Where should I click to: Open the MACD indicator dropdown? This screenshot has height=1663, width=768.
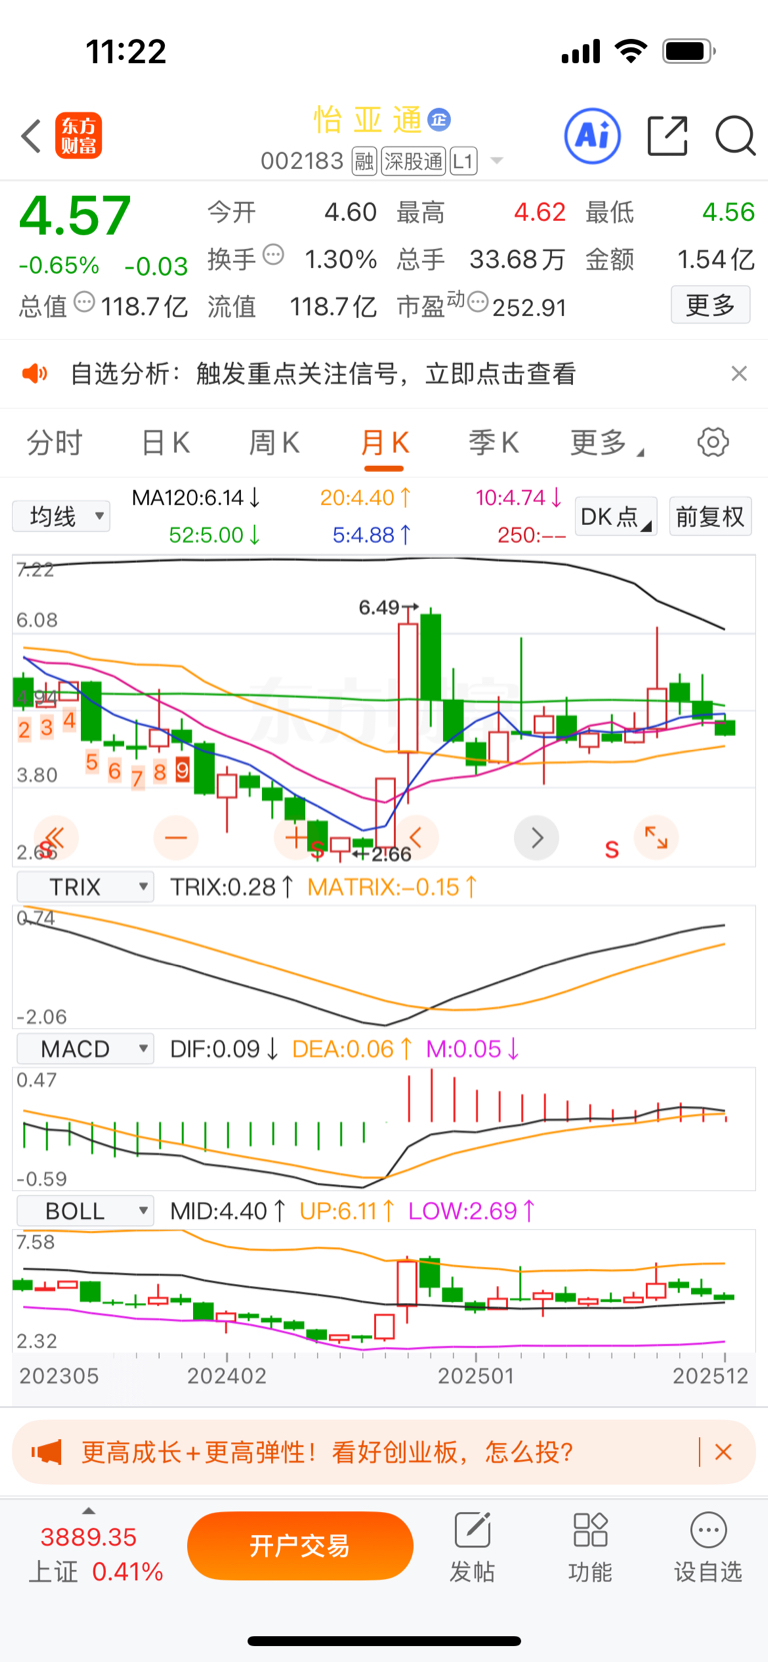[x=85, y=1049]
